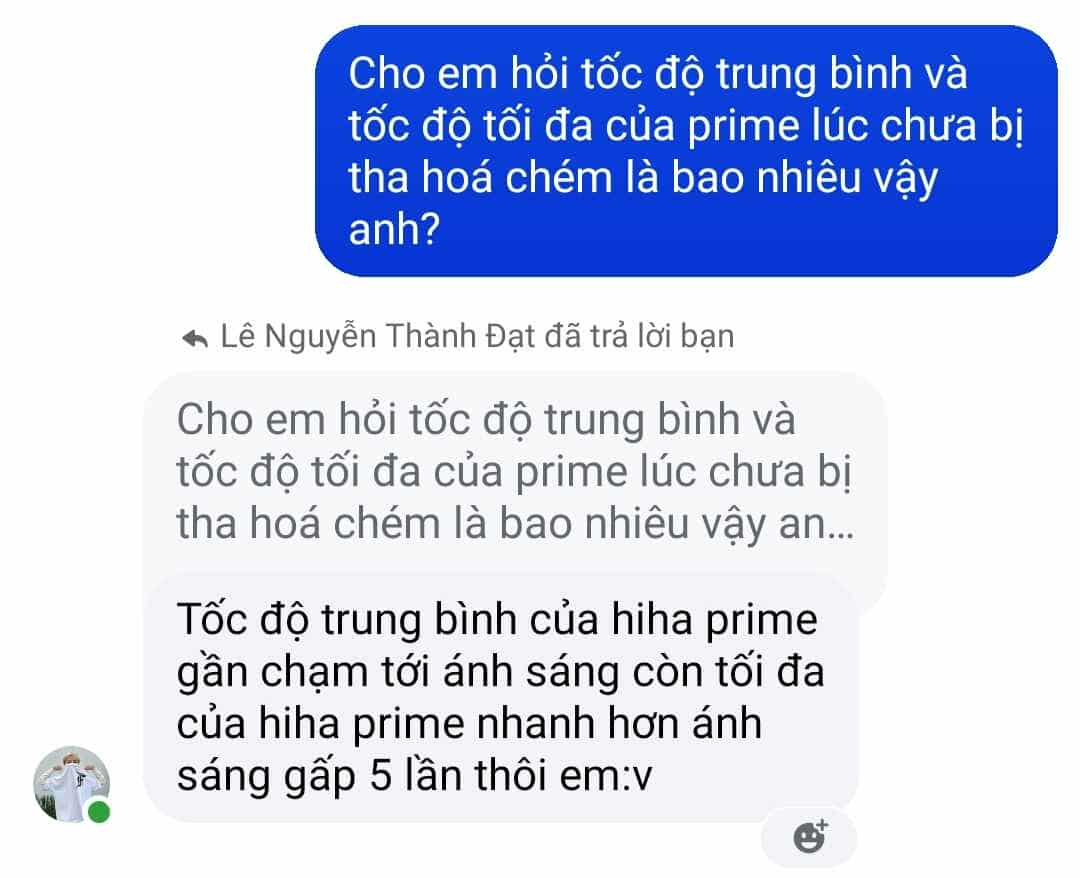This screenshot has width=1080, height=878.
Task: Click the word "anh?" in the blue bubble
Action: pos(394,230)
